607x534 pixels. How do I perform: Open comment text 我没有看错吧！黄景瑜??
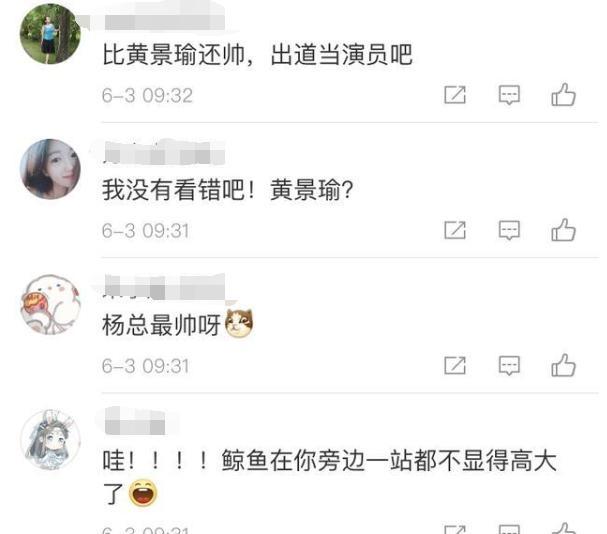(x=228, y=190)
